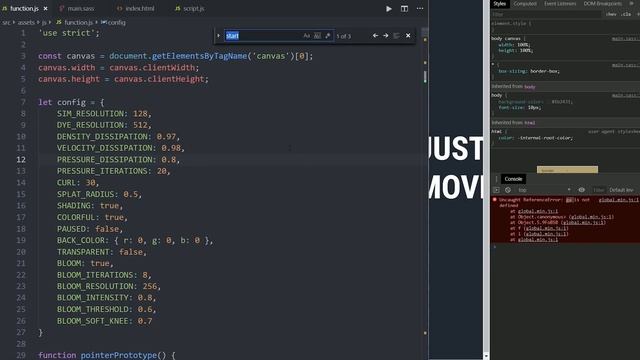Open the 'at f (global.min.js:1)' stack link
The height and width of the screenshot is (360, 640).
tap(546, 228)
